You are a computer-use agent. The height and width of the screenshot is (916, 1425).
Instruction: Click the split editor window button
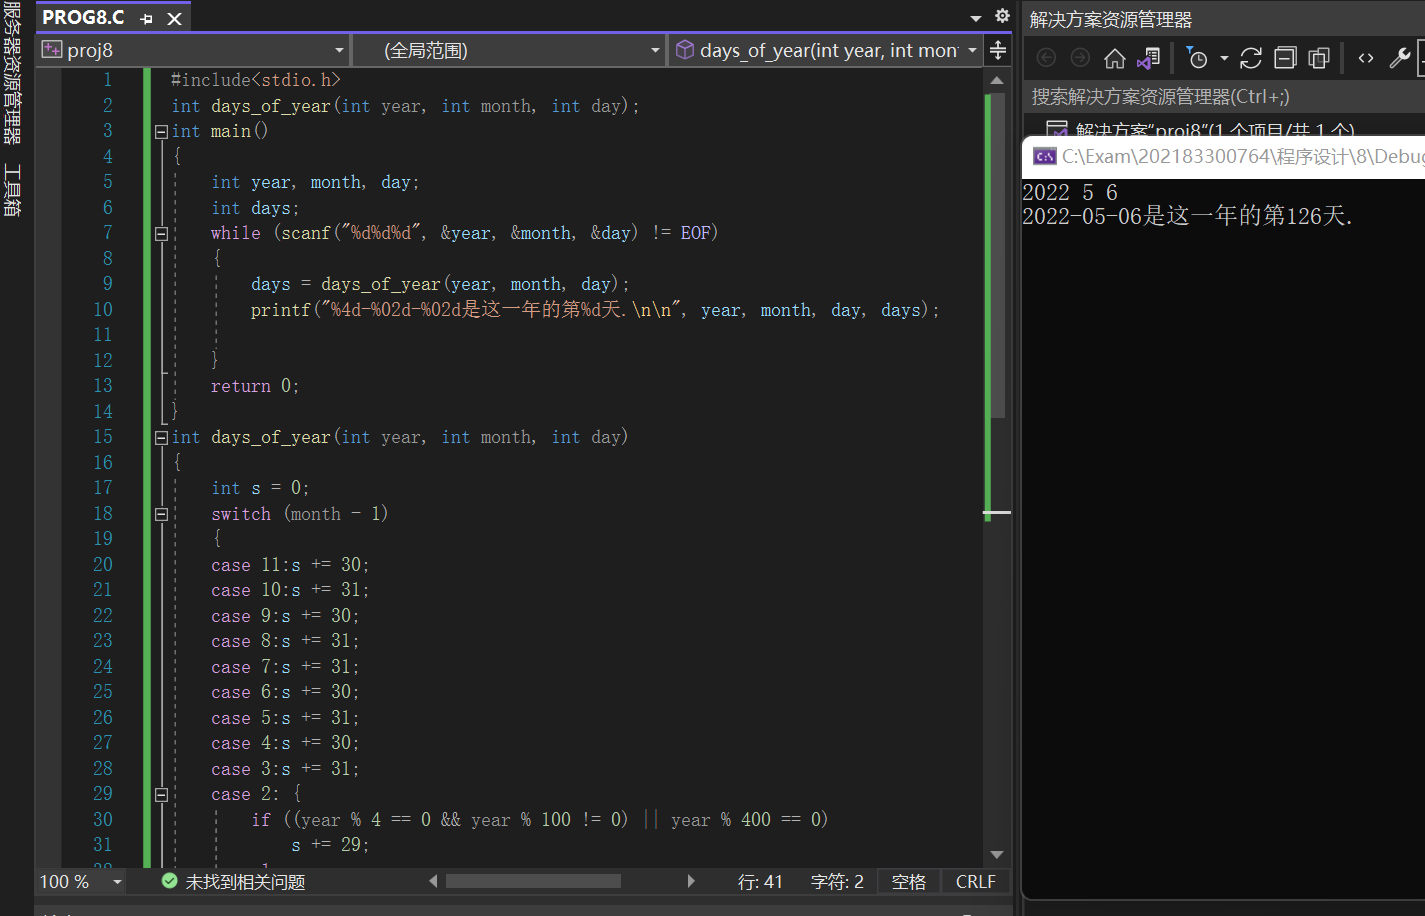[x=998, y=50]
